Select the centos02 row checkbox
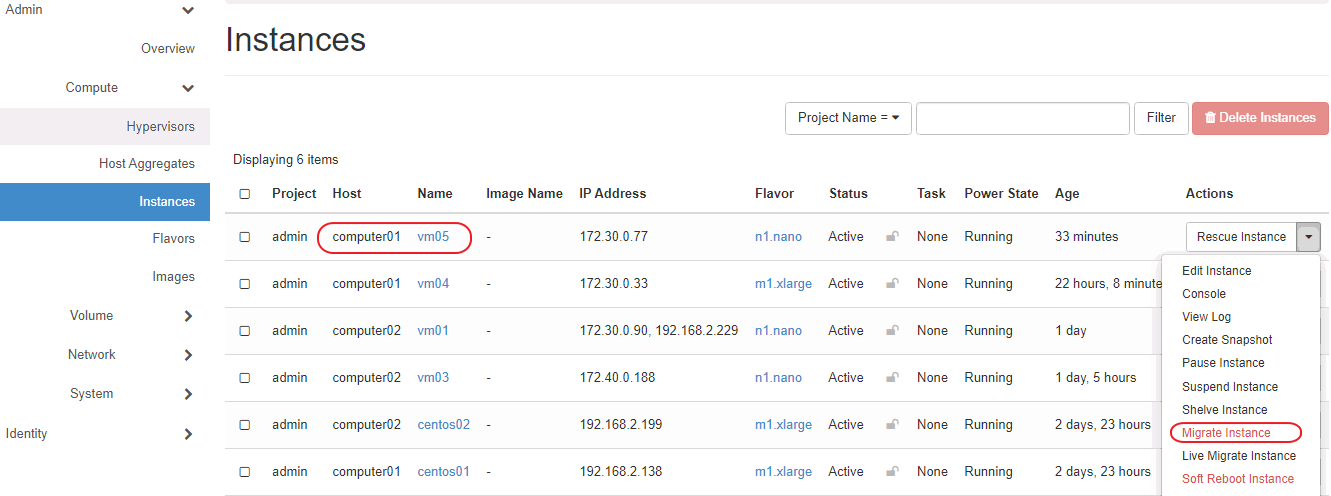 point(245,425)
